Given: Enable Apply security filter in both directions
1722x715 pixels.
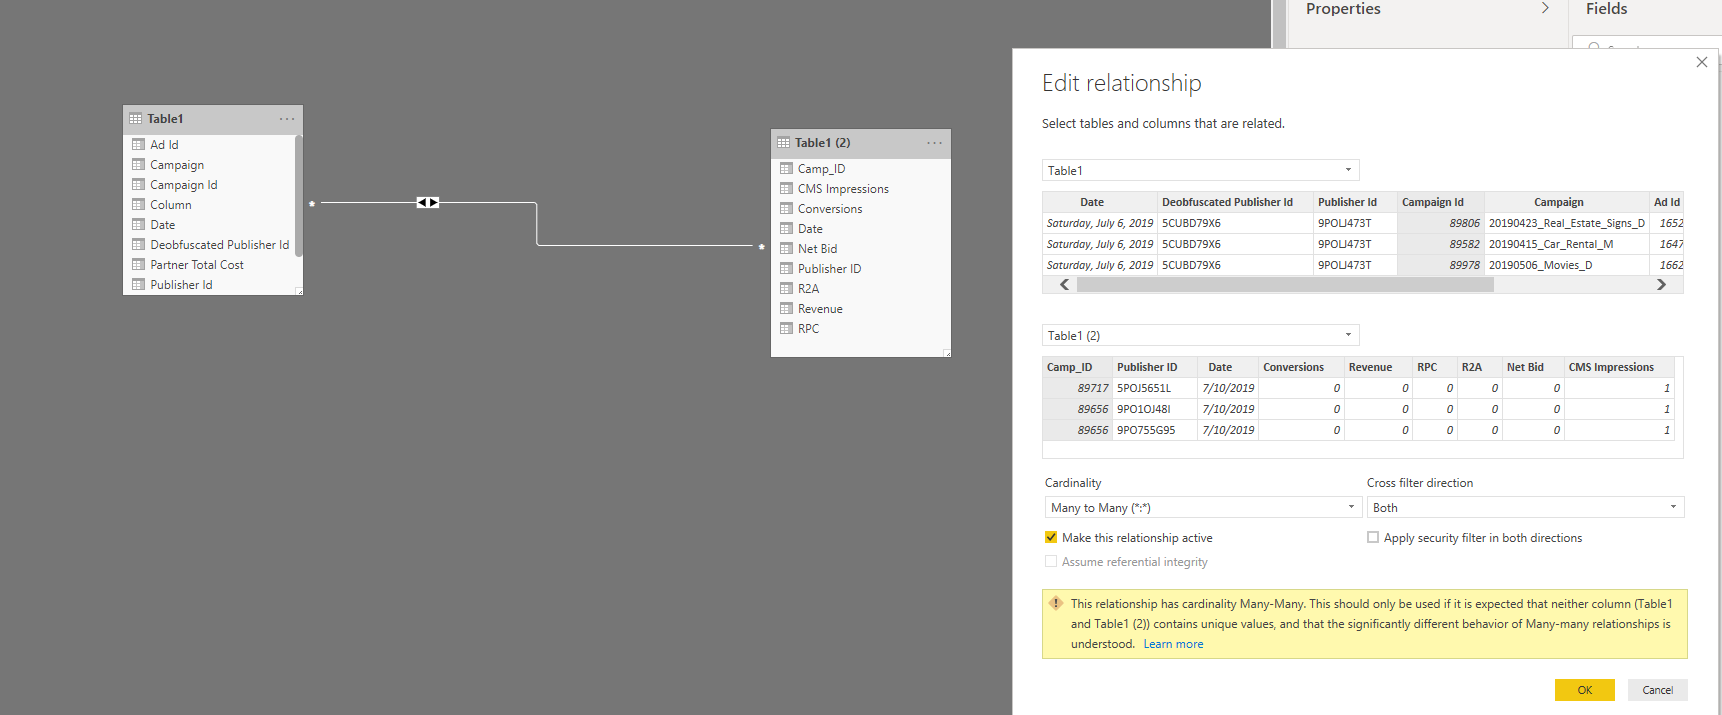Looking at the screenshot, I should pyautogui.click(x=1373, y=538).
